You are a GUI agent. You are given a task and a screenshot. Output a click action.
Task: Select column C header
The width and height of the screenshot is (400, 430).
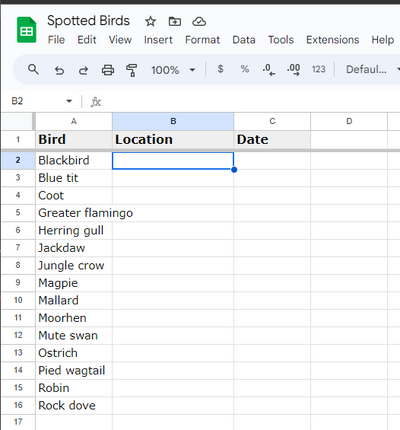272,121
